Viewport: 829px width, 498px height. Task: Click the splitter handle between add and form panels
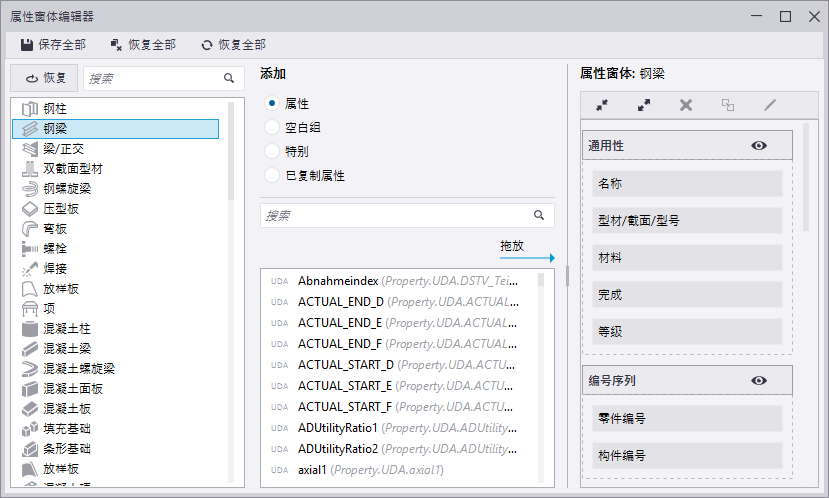[x=567, y=276]
